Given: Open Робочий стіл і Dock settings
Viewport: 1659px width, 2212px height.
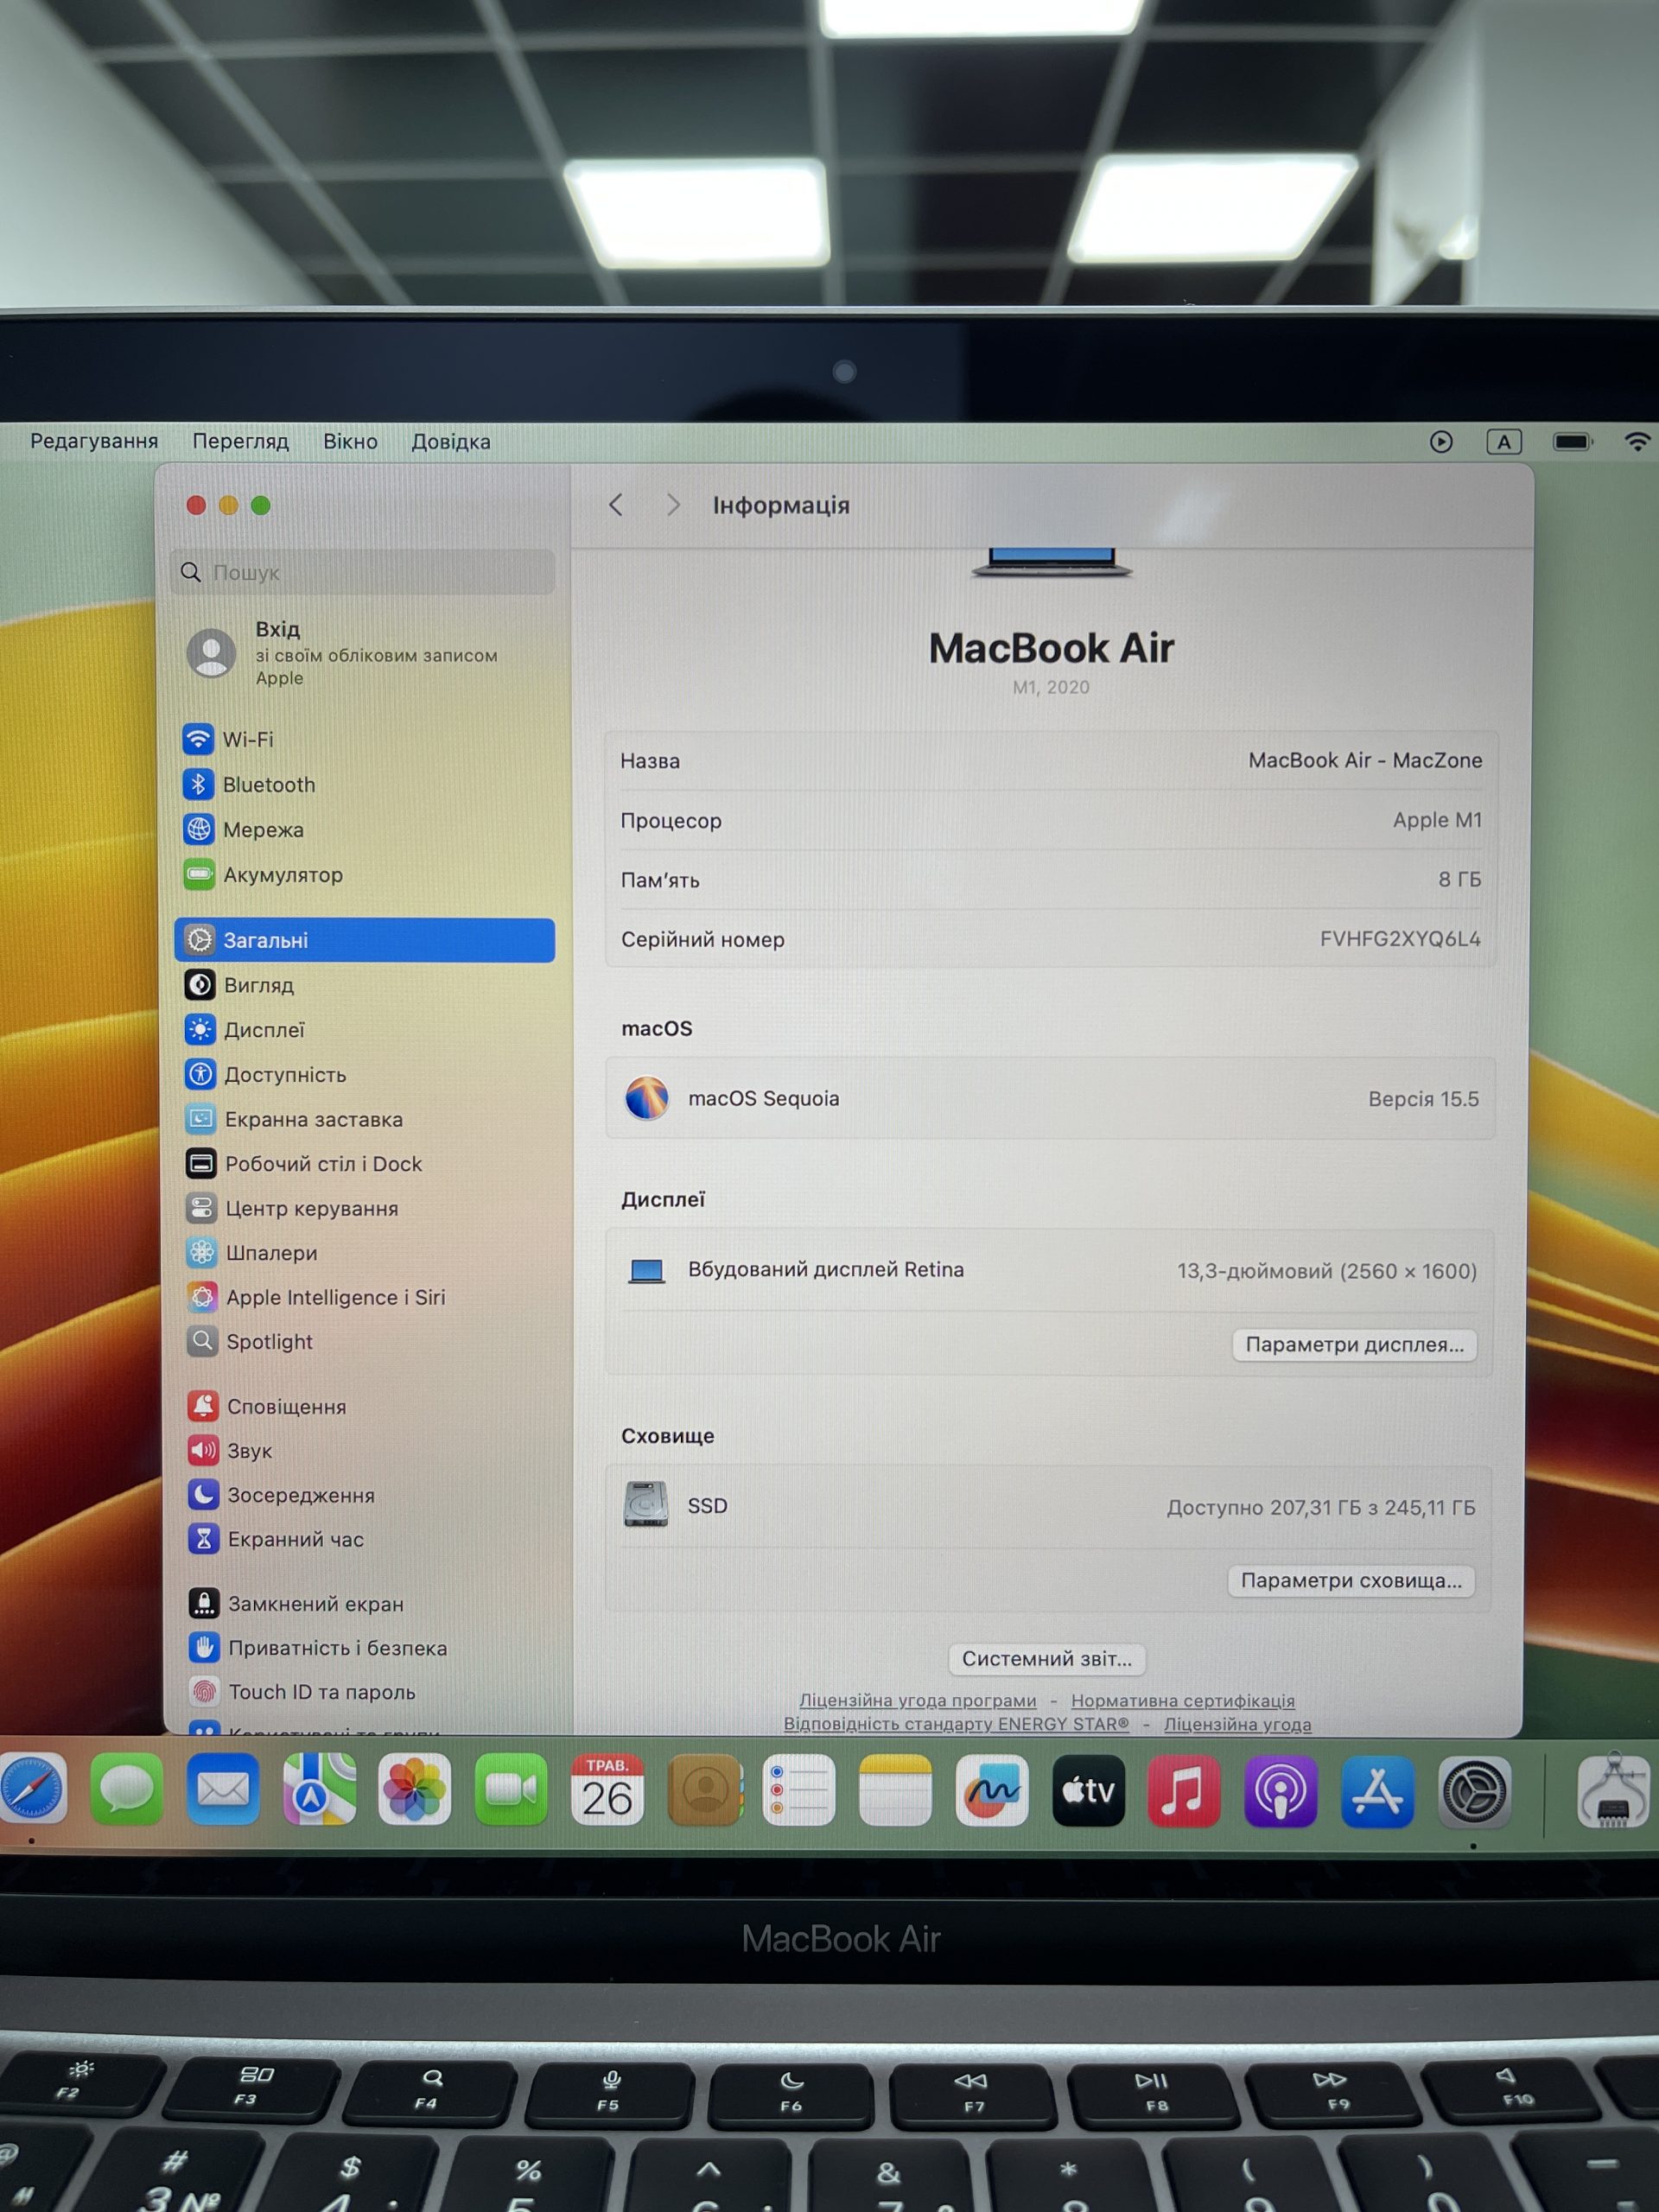Looking at the screenshot, I should pos(304,1163).
